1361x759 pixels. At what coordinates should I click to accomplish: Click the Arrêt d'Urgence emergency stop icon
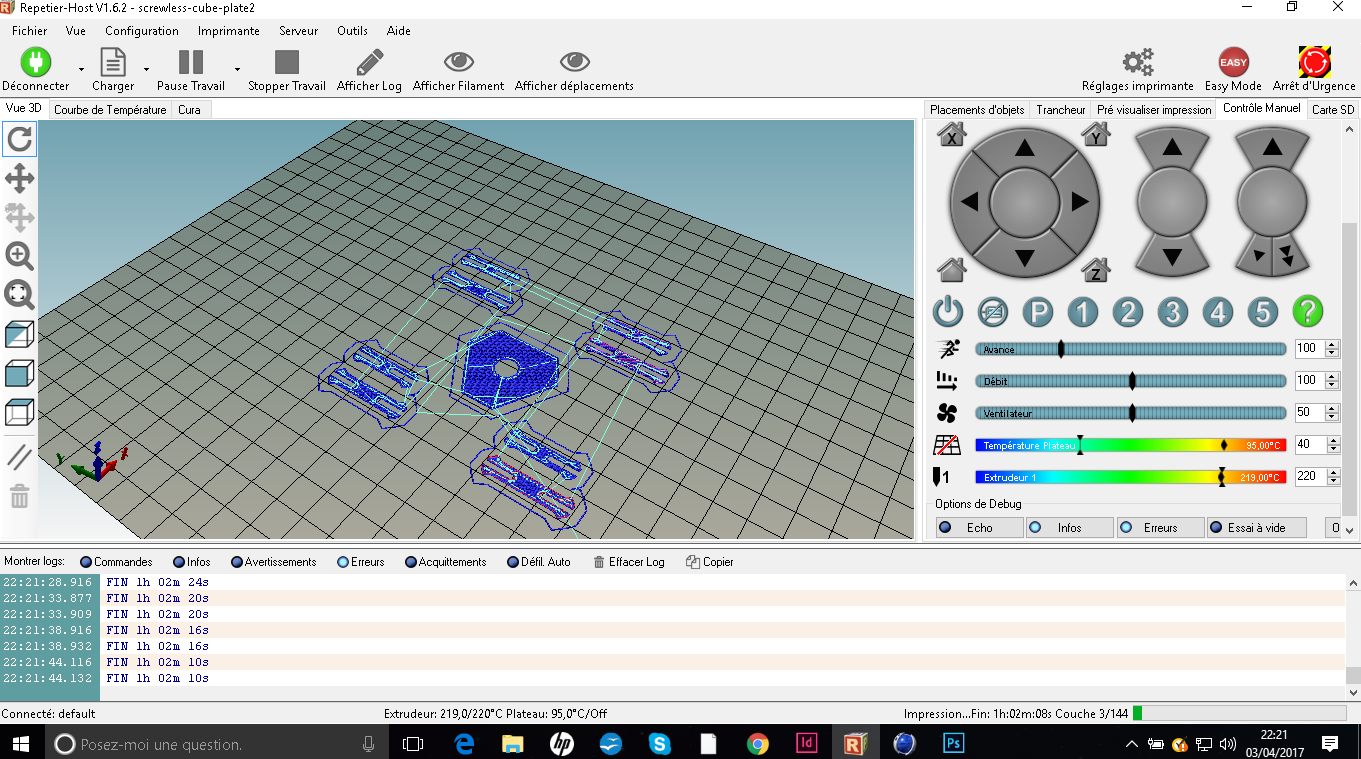click(1313, 63)
